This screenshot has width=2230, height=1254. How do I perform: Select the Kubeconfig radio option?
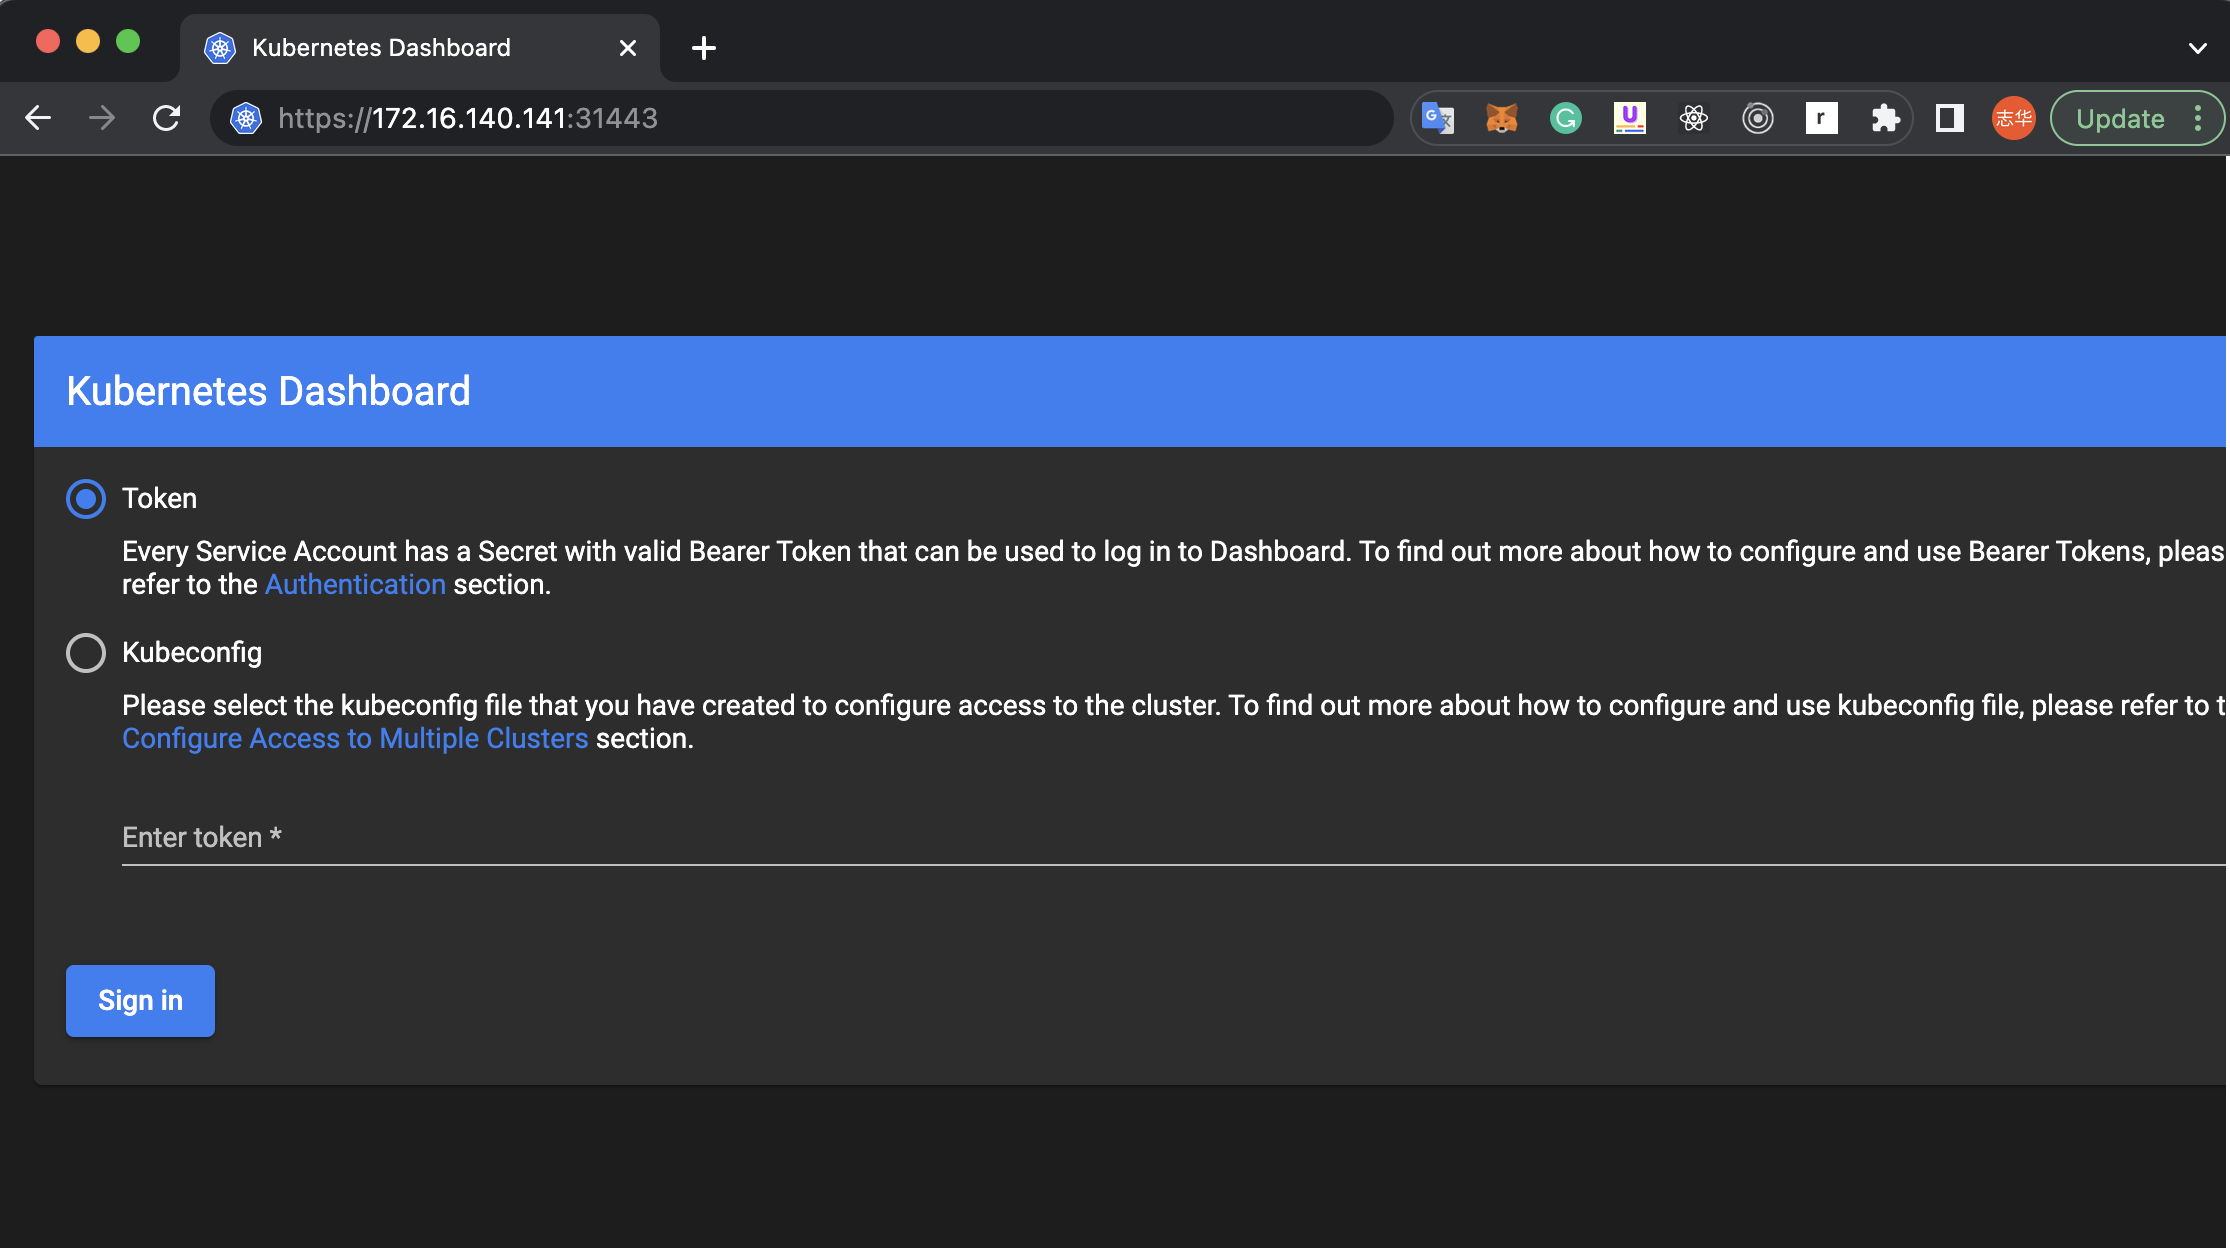(x=86, y=653)
